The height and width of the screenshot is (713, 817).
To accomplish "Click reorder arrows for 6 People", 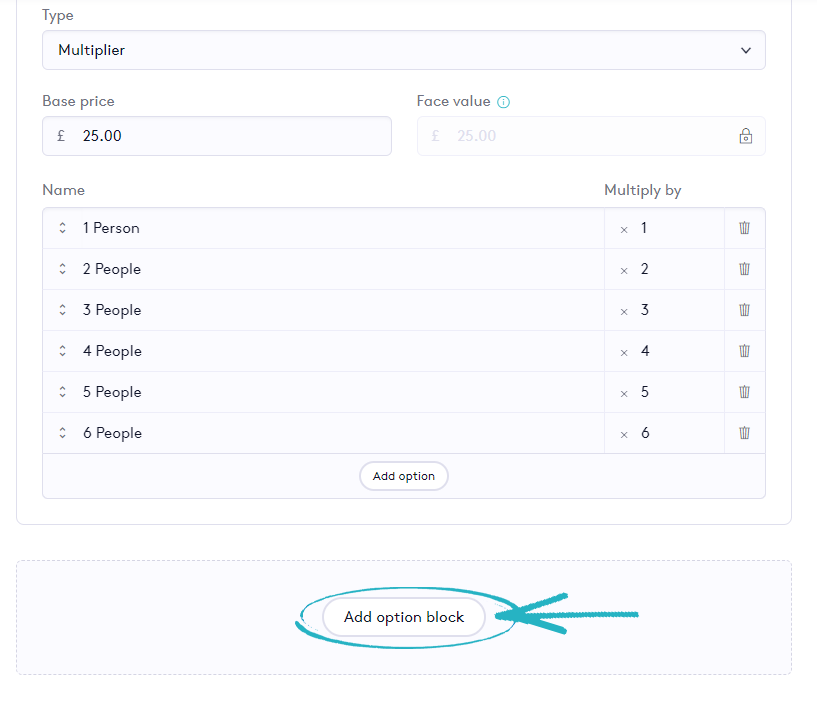I will pyautogui.click(x=62, y=433).
